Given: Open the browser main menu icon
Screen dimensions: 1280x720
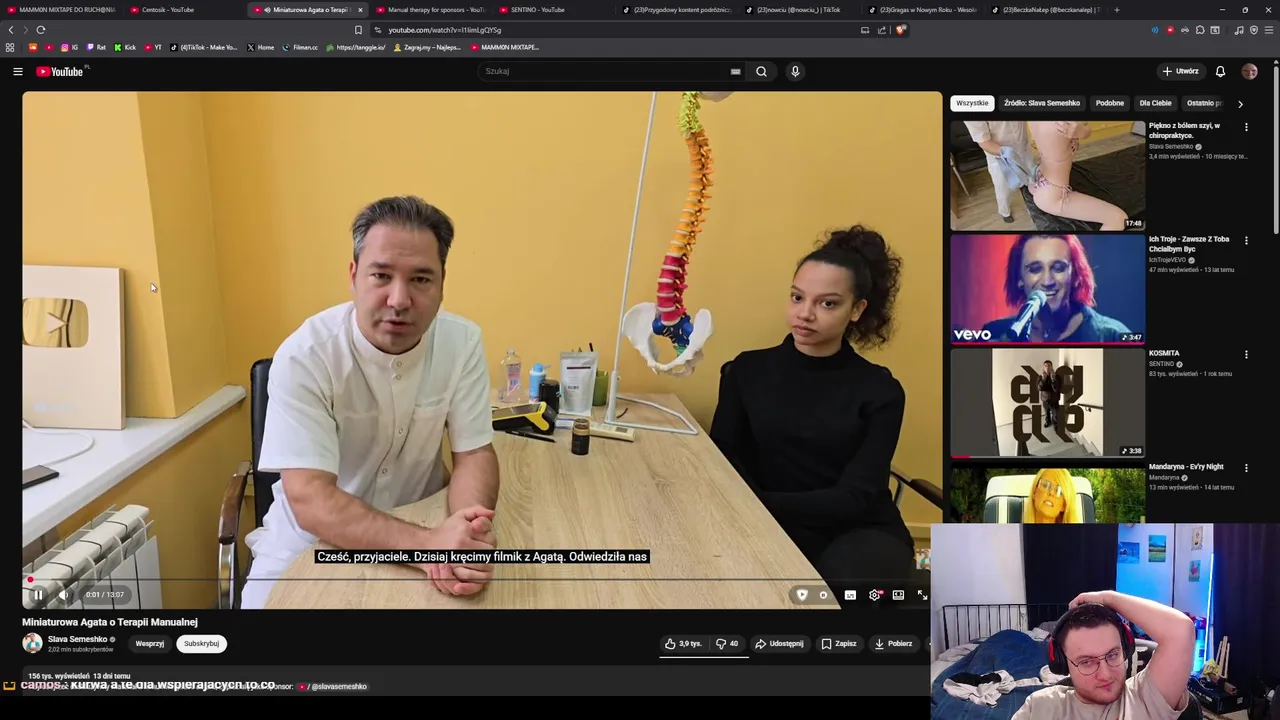Looking at the screenshot, I should pos(1268,30).
